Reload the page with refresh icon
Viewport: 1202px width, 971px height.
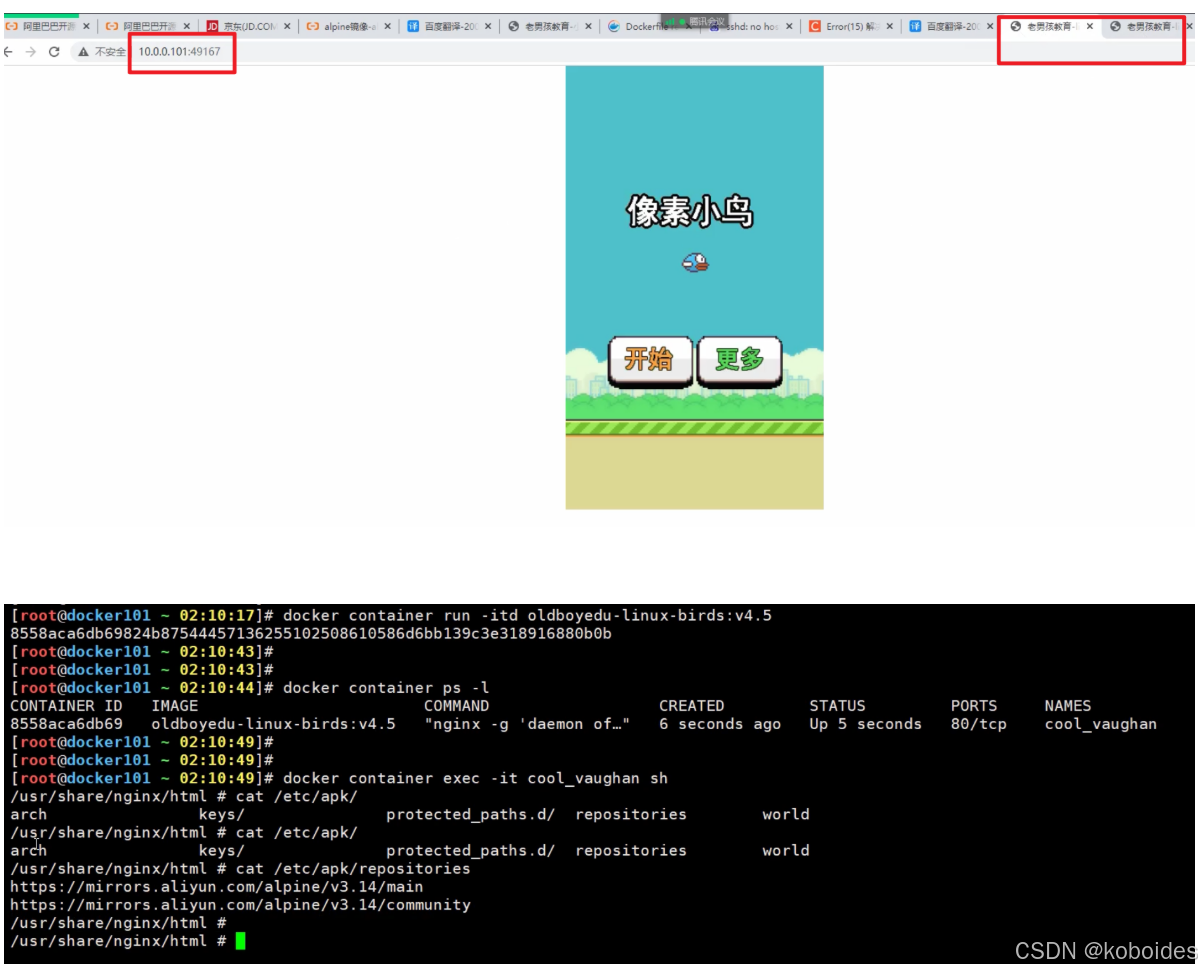pos(54,51)
